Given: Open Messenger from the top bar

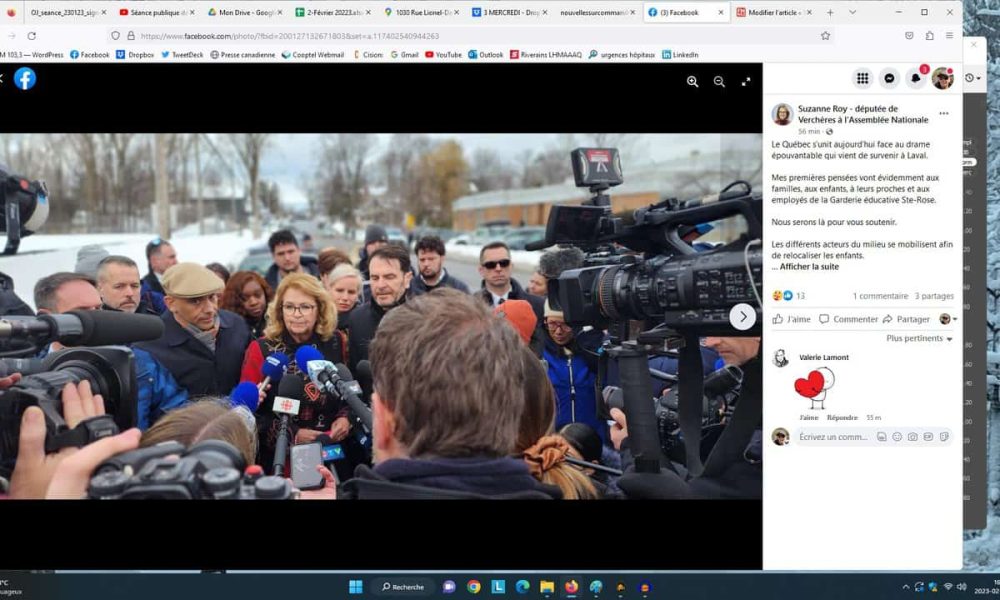Looking at the screenshot, I should (890, 78).
